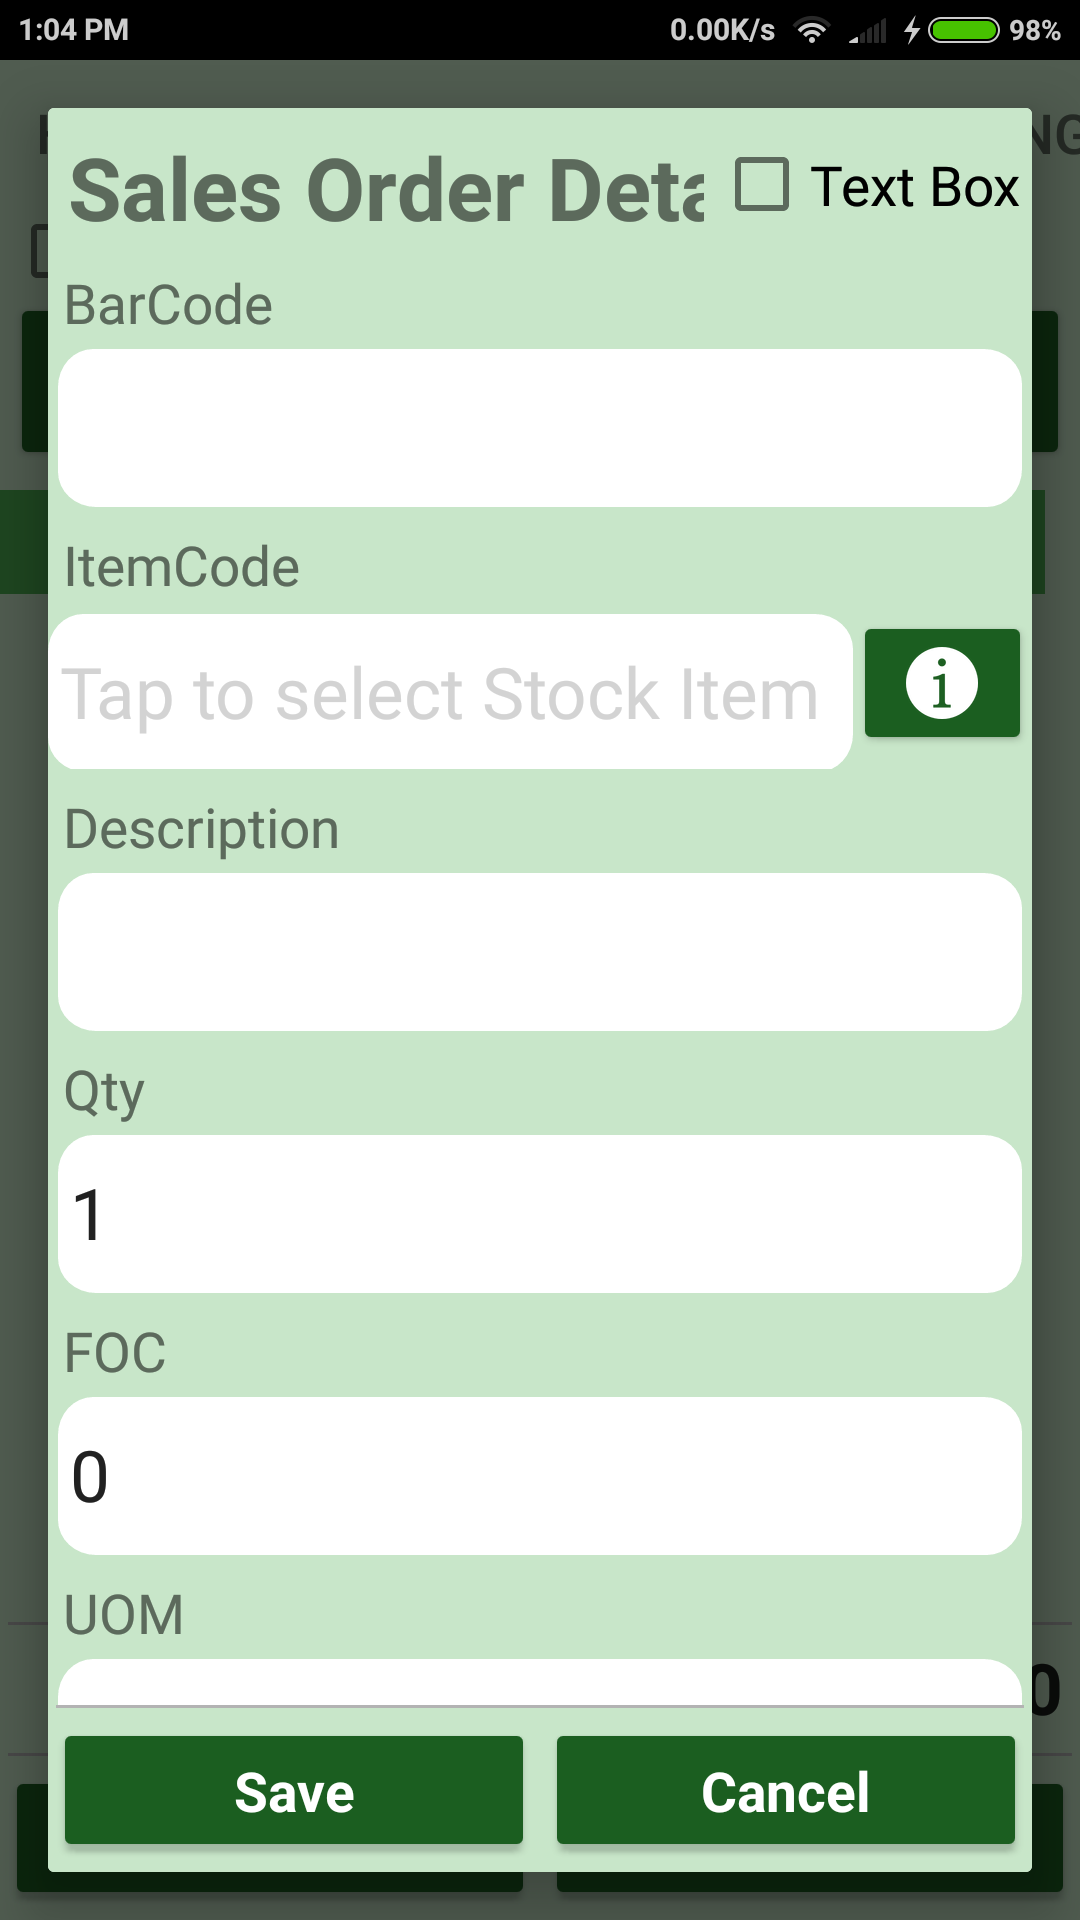1080x1920 pixels.
Task: Tap the 'Text Box' label text
Action: (x=914, y=187)
